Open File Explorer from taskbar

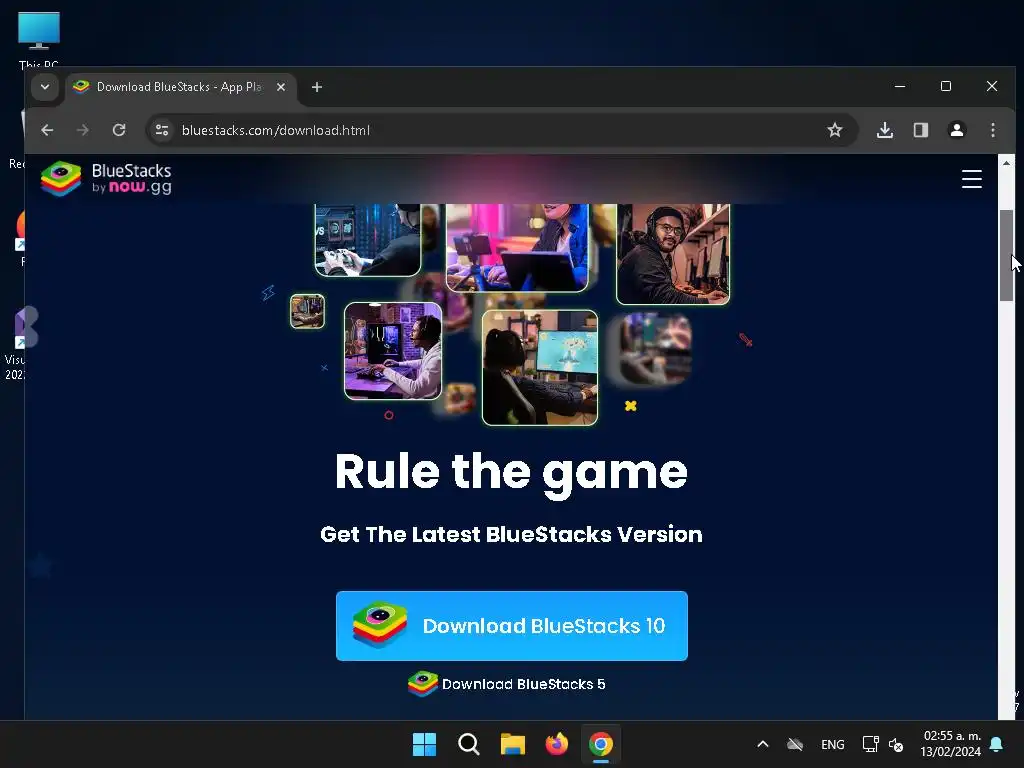point(513,744)
